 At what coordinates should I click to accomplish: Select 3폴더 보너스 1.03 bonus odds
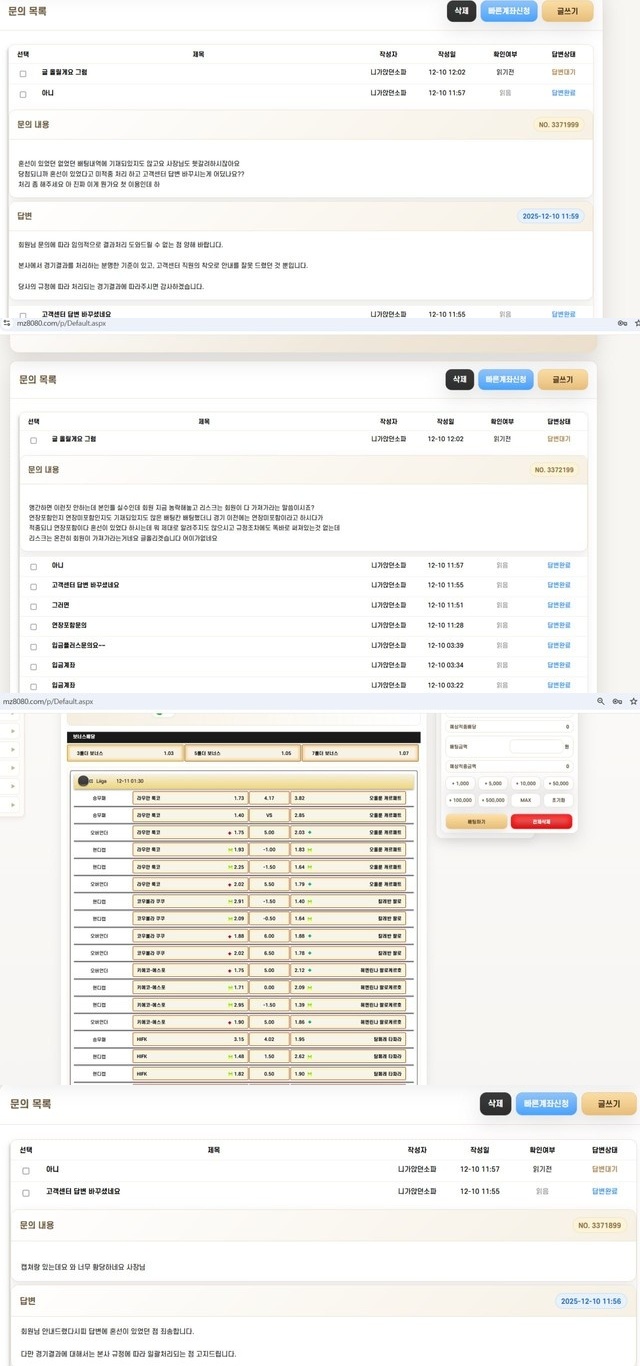pos(126,752)
